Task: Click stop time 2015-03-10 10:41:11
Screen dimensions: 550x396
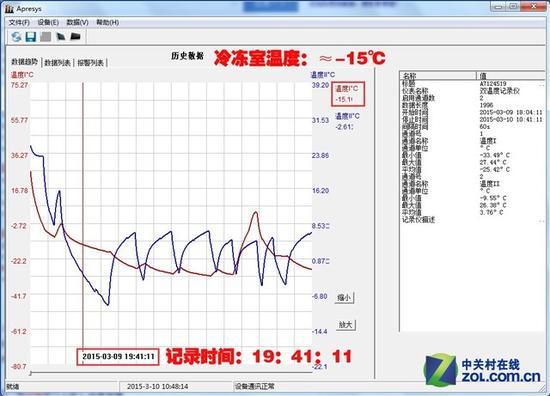Action: pos(511,119)
